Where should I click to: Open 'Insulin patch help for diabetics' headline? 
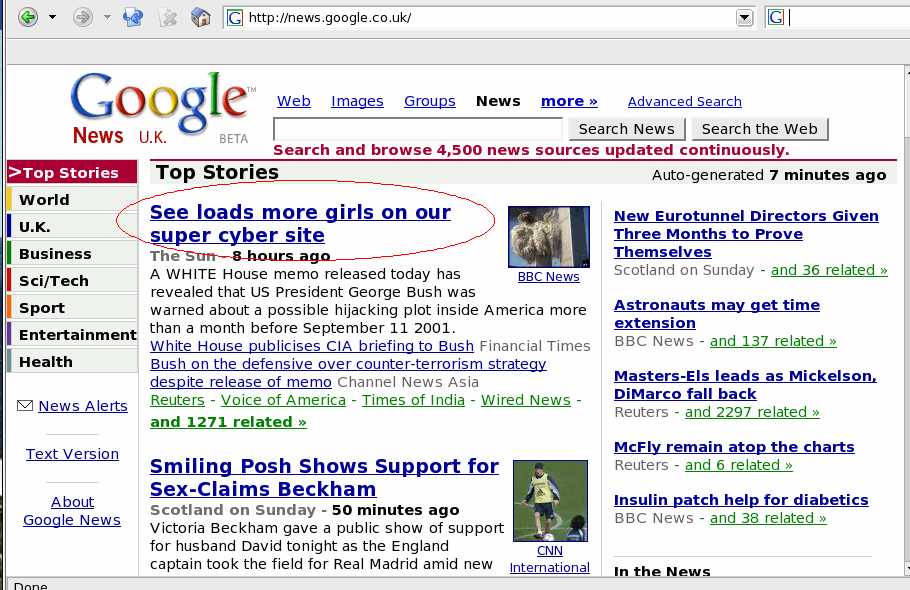pos(741,499)
